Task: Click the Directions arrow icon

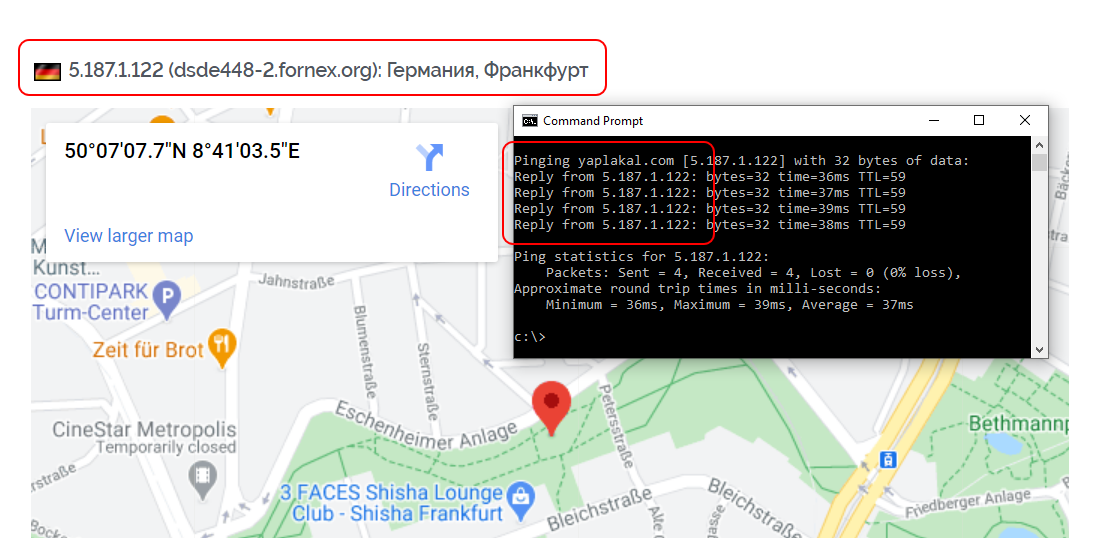Action: [429, 157]
